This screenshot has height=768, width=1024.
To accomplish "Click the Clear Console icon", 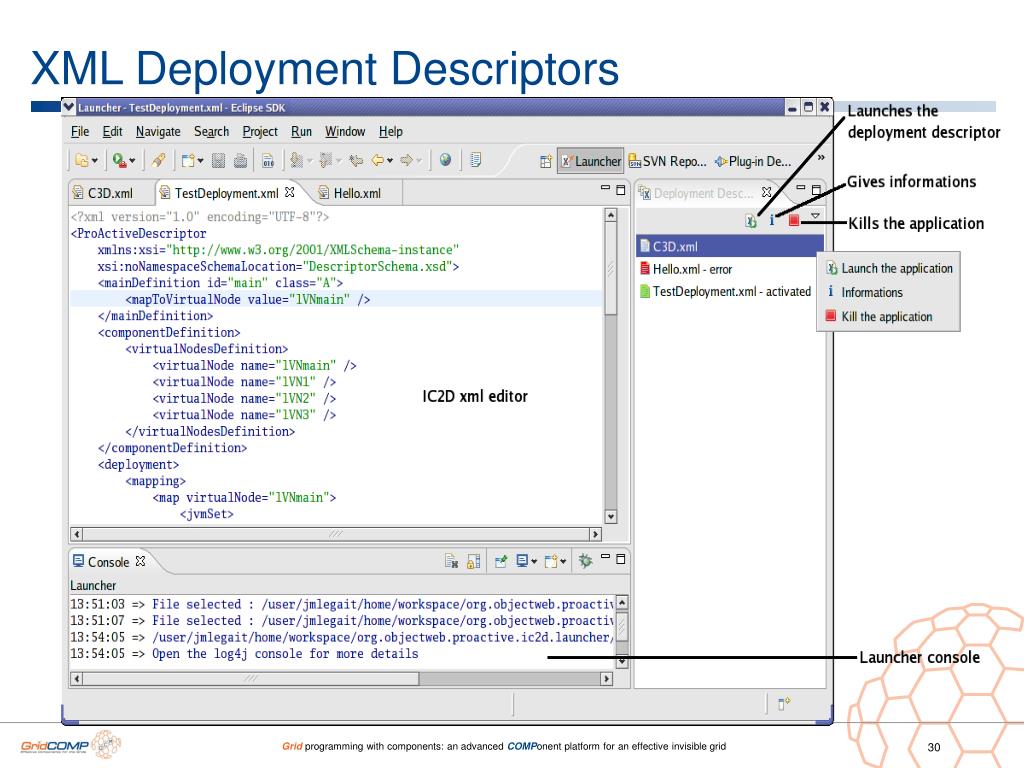I will (452, 561).
